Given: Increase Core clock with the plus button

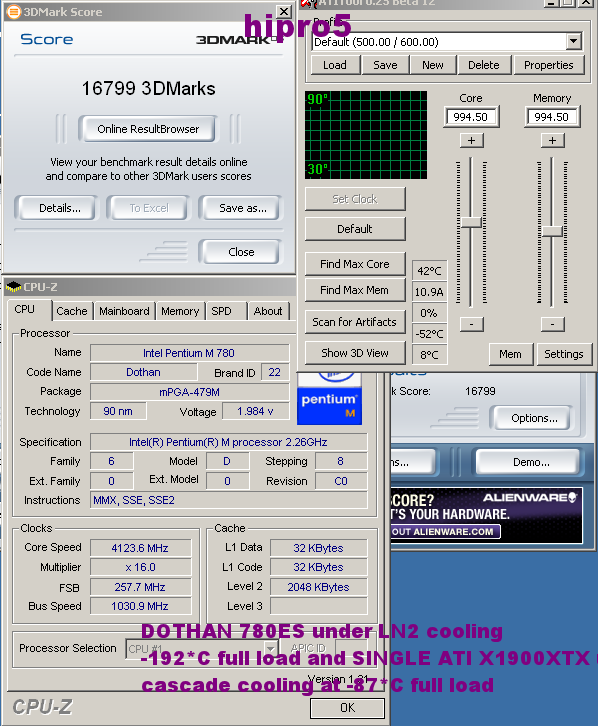Looking at the screenshot, I should 472,140.
